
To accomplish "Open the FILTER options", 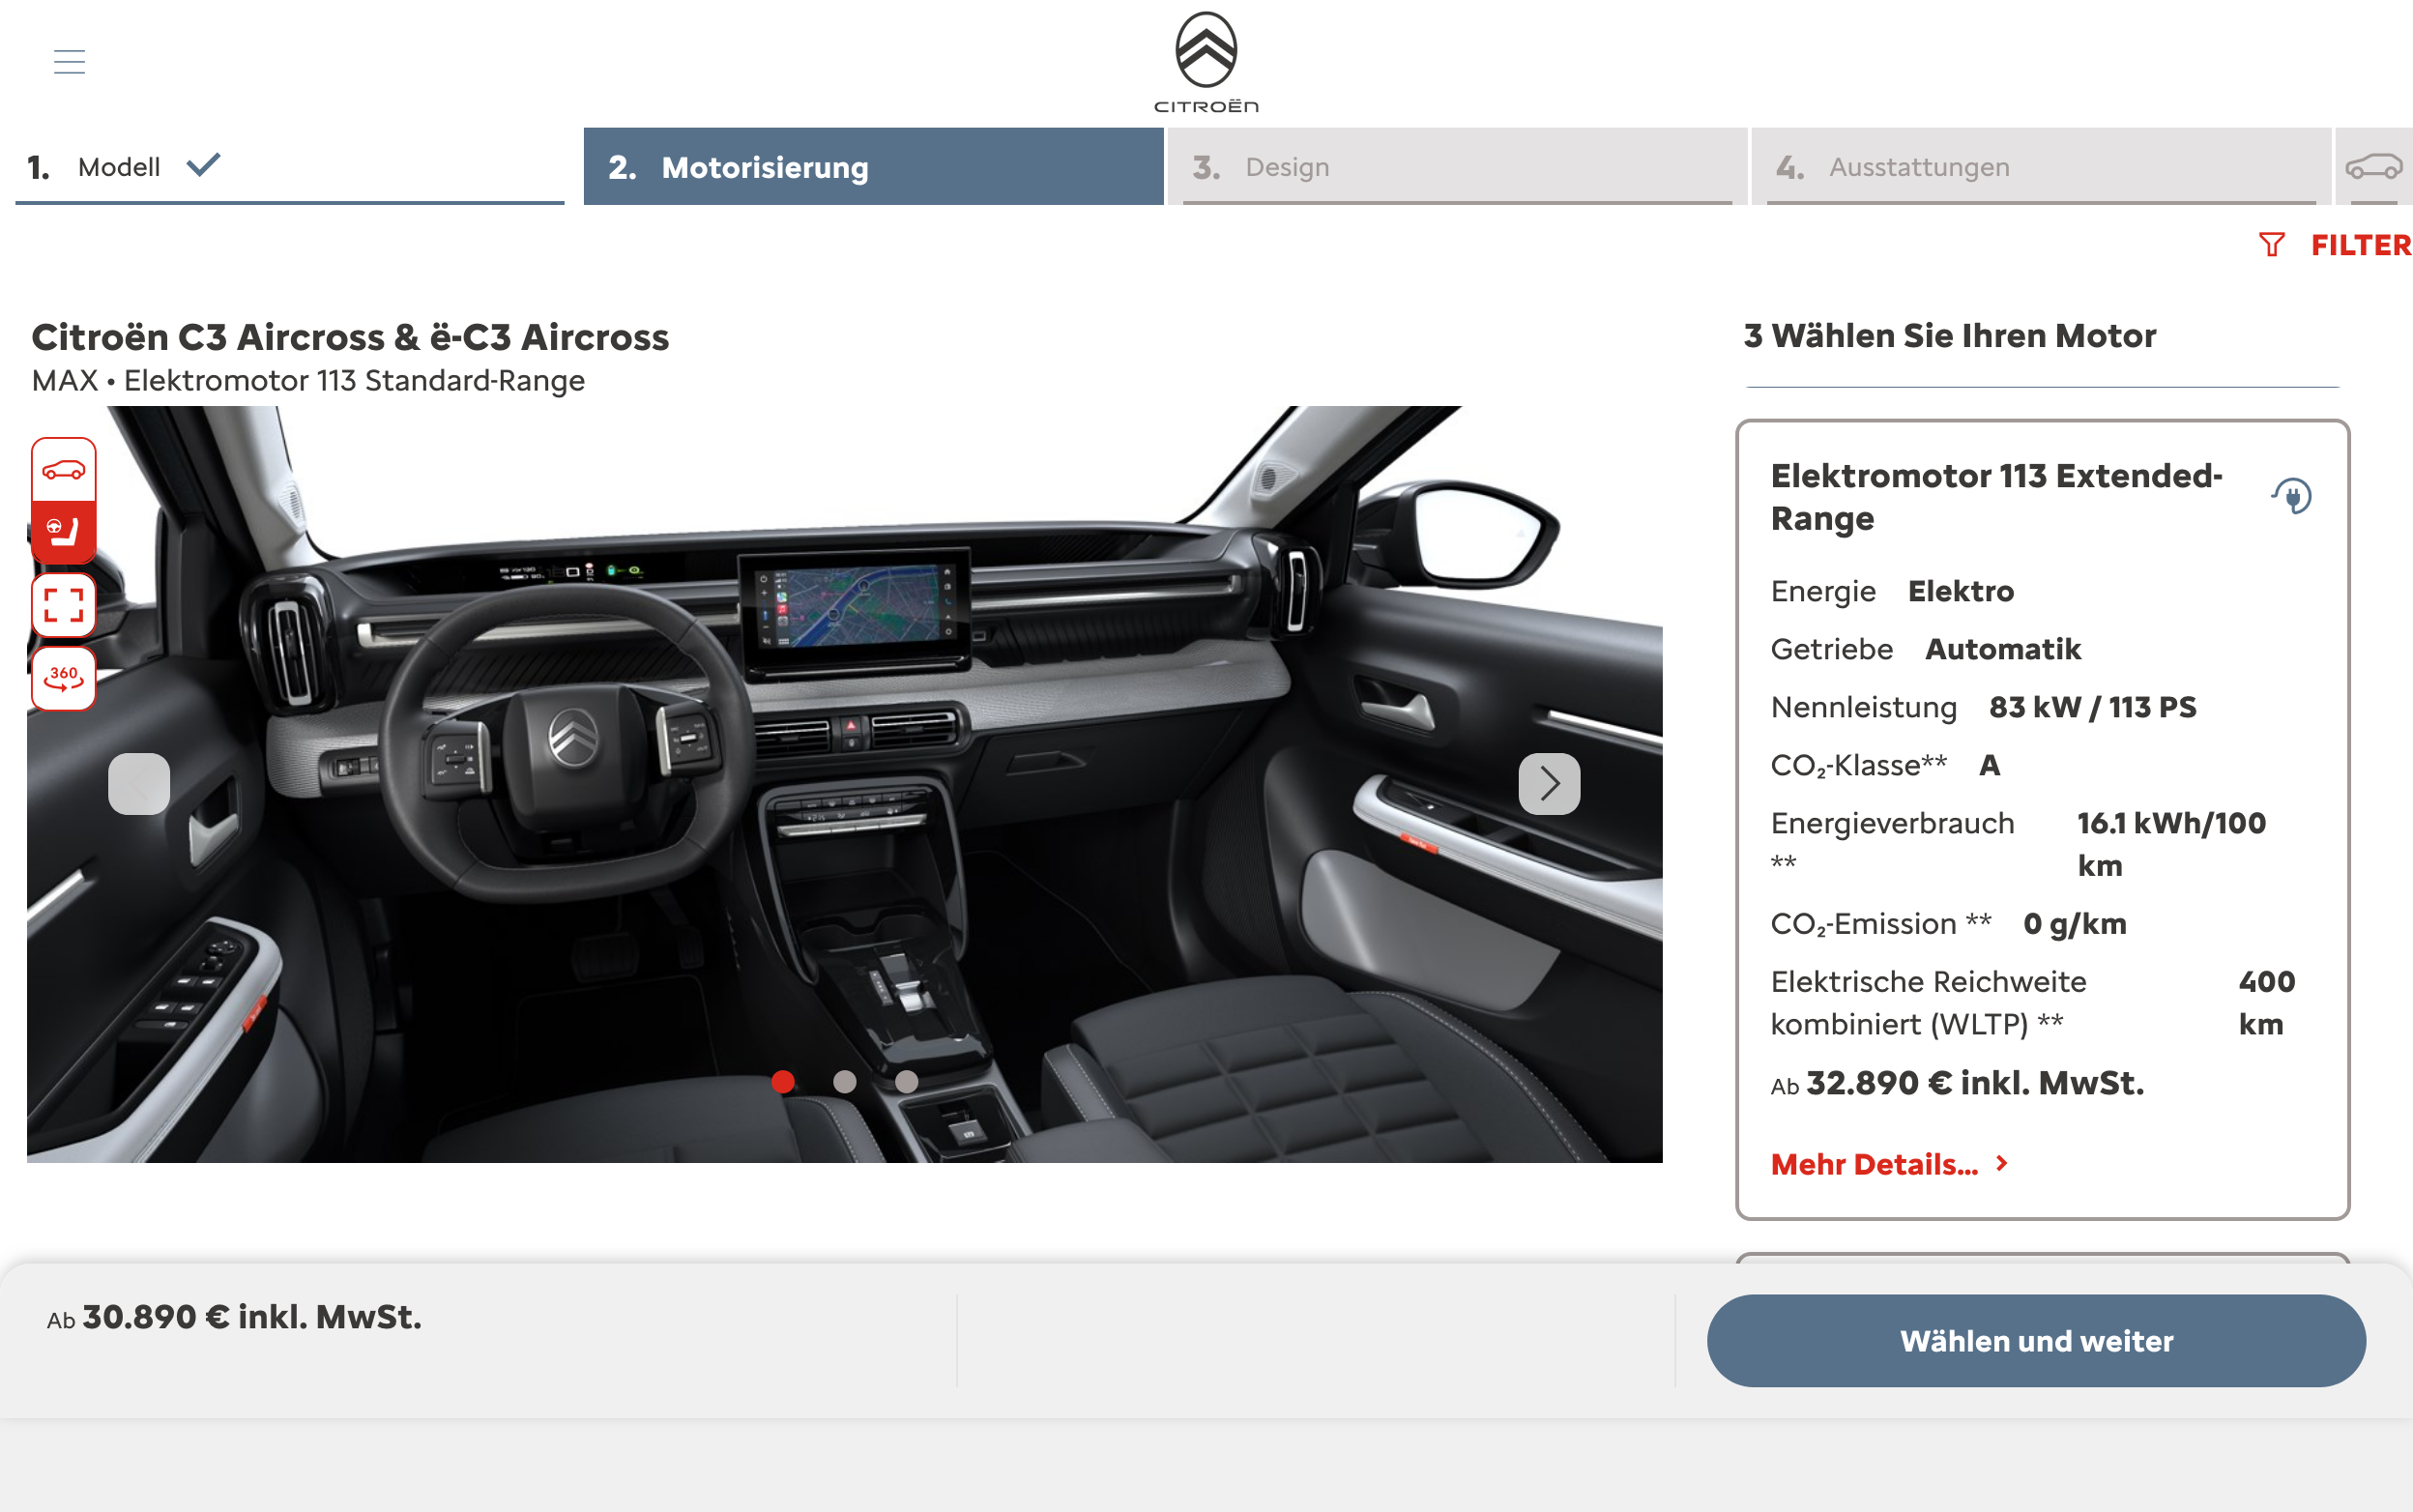I will point(2334,245).
